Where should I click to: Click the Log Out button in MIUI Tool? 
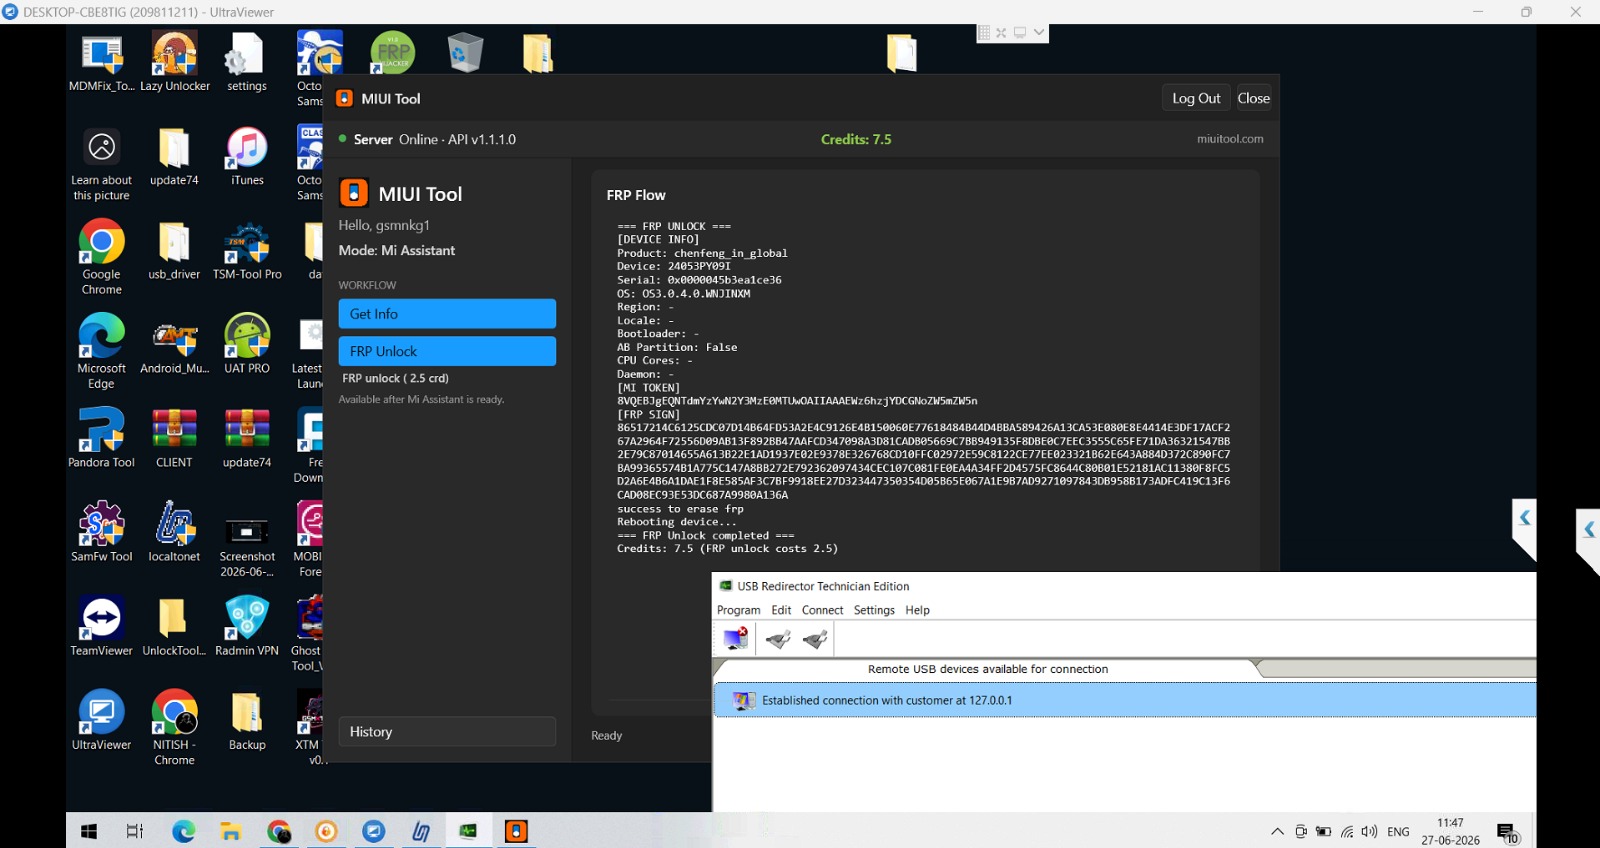tap(1196, 98)
